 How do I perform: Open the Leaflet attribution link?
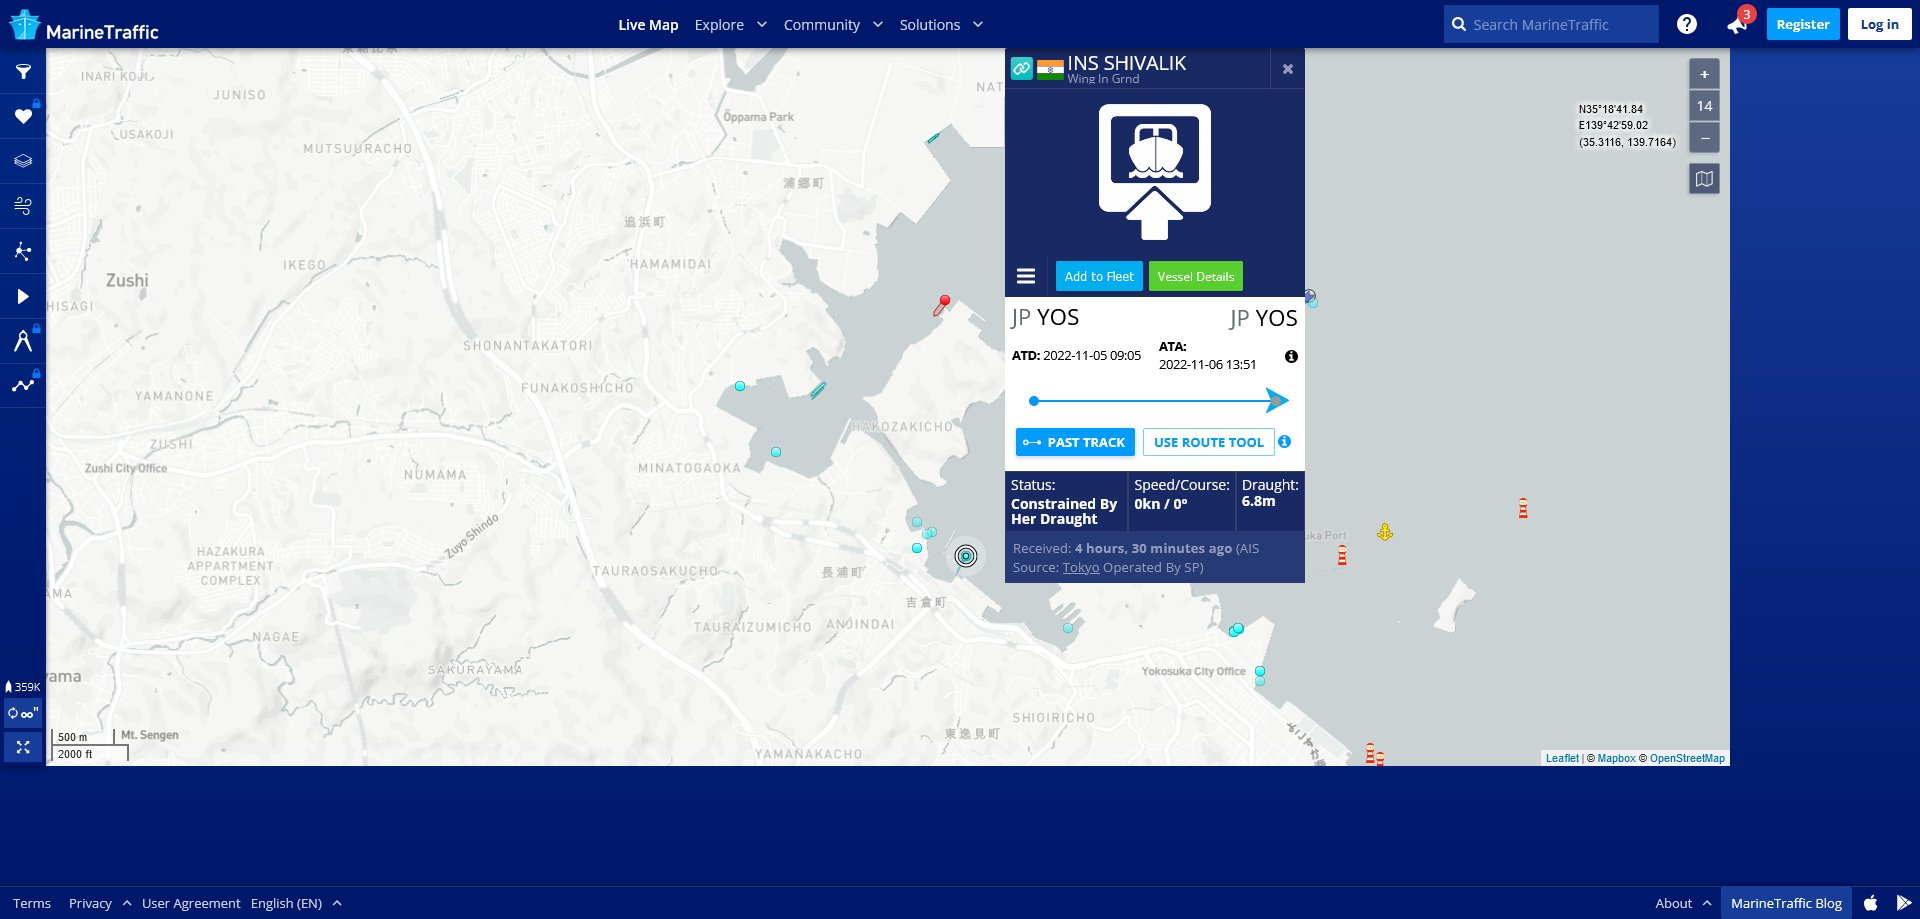pos(1562,758)
